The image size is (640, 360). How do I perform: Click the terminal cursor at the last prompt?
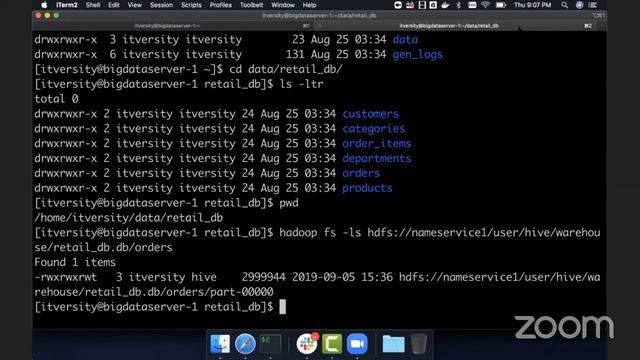pos(282,307)
